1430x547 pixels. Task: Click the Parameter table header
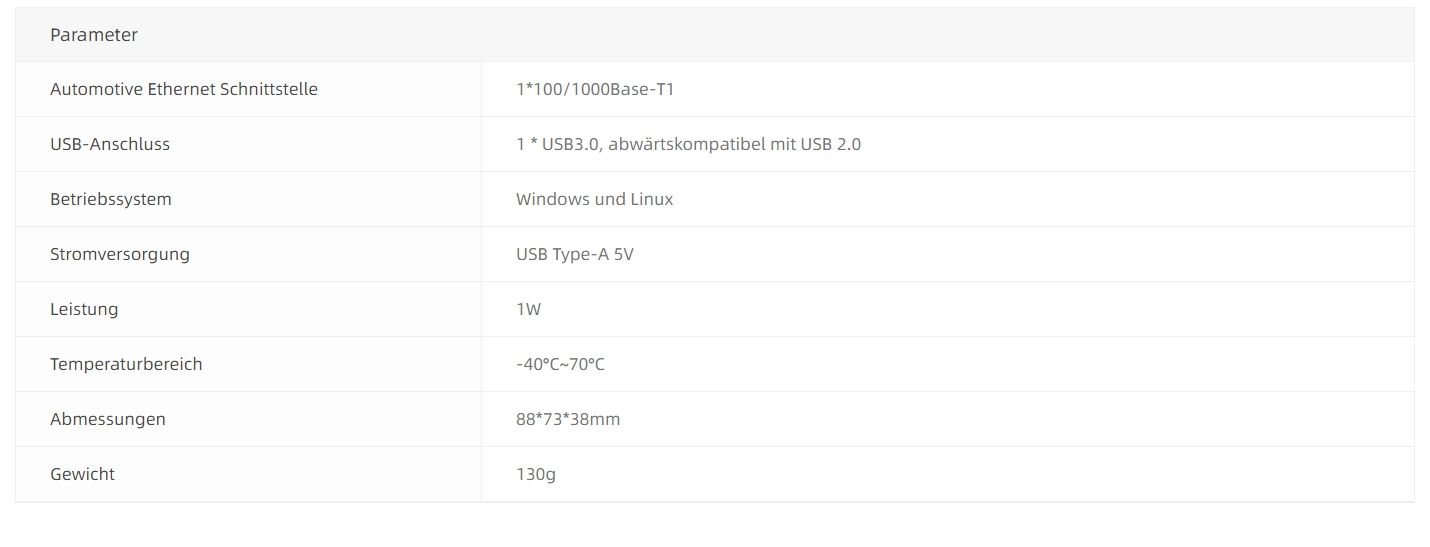94,35
